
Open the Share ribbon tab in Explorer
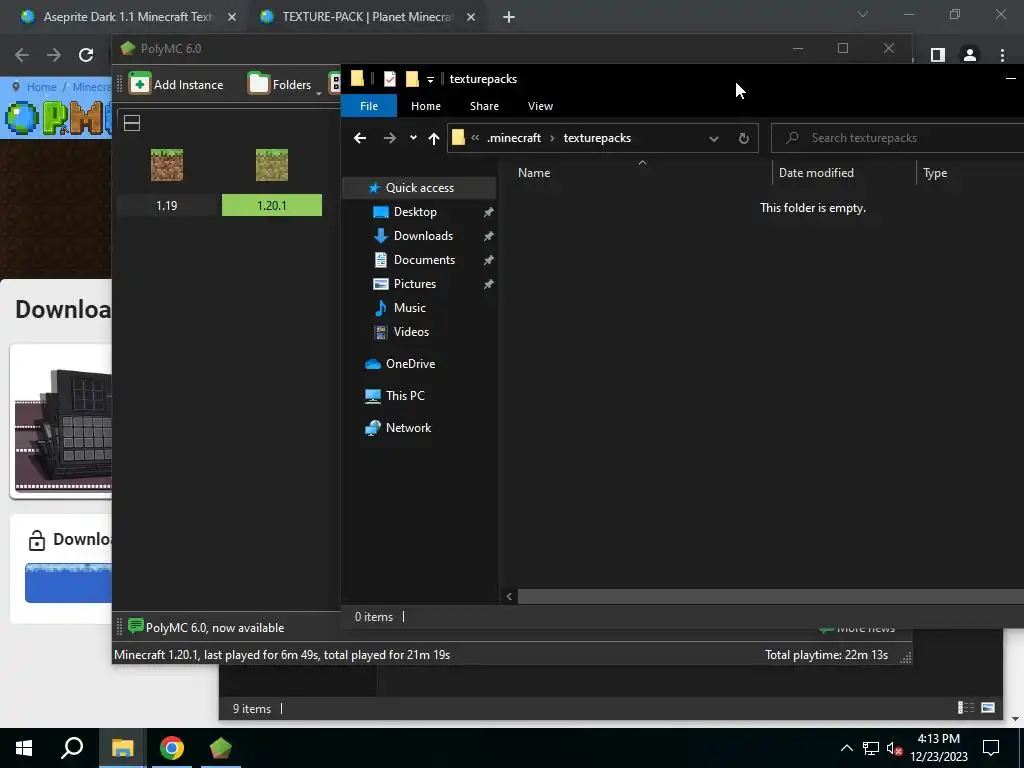(484, 106)
